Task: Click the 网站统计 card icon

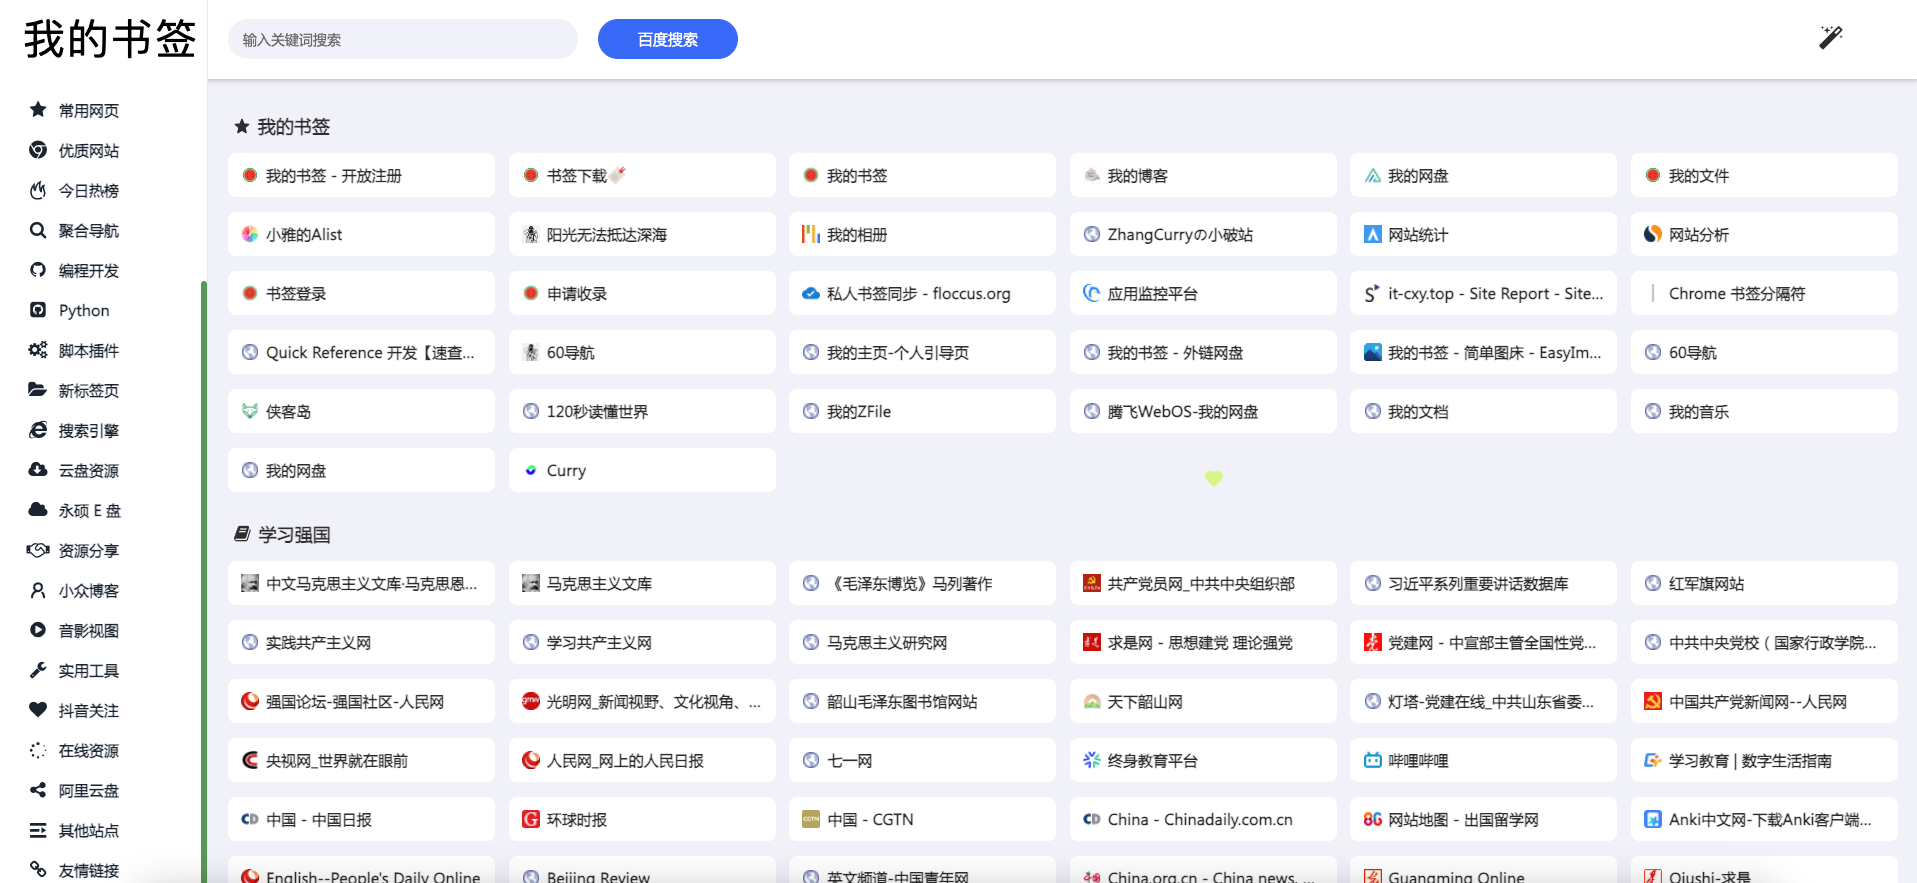Action: point(1372,234)
